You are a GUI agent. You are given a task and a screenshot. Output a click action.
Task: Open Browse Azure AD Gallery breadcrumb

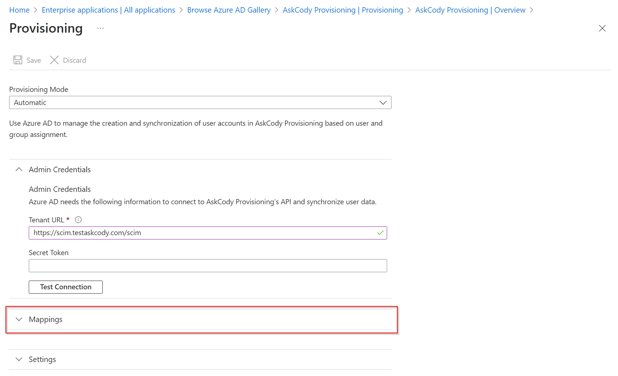point(229,10)
